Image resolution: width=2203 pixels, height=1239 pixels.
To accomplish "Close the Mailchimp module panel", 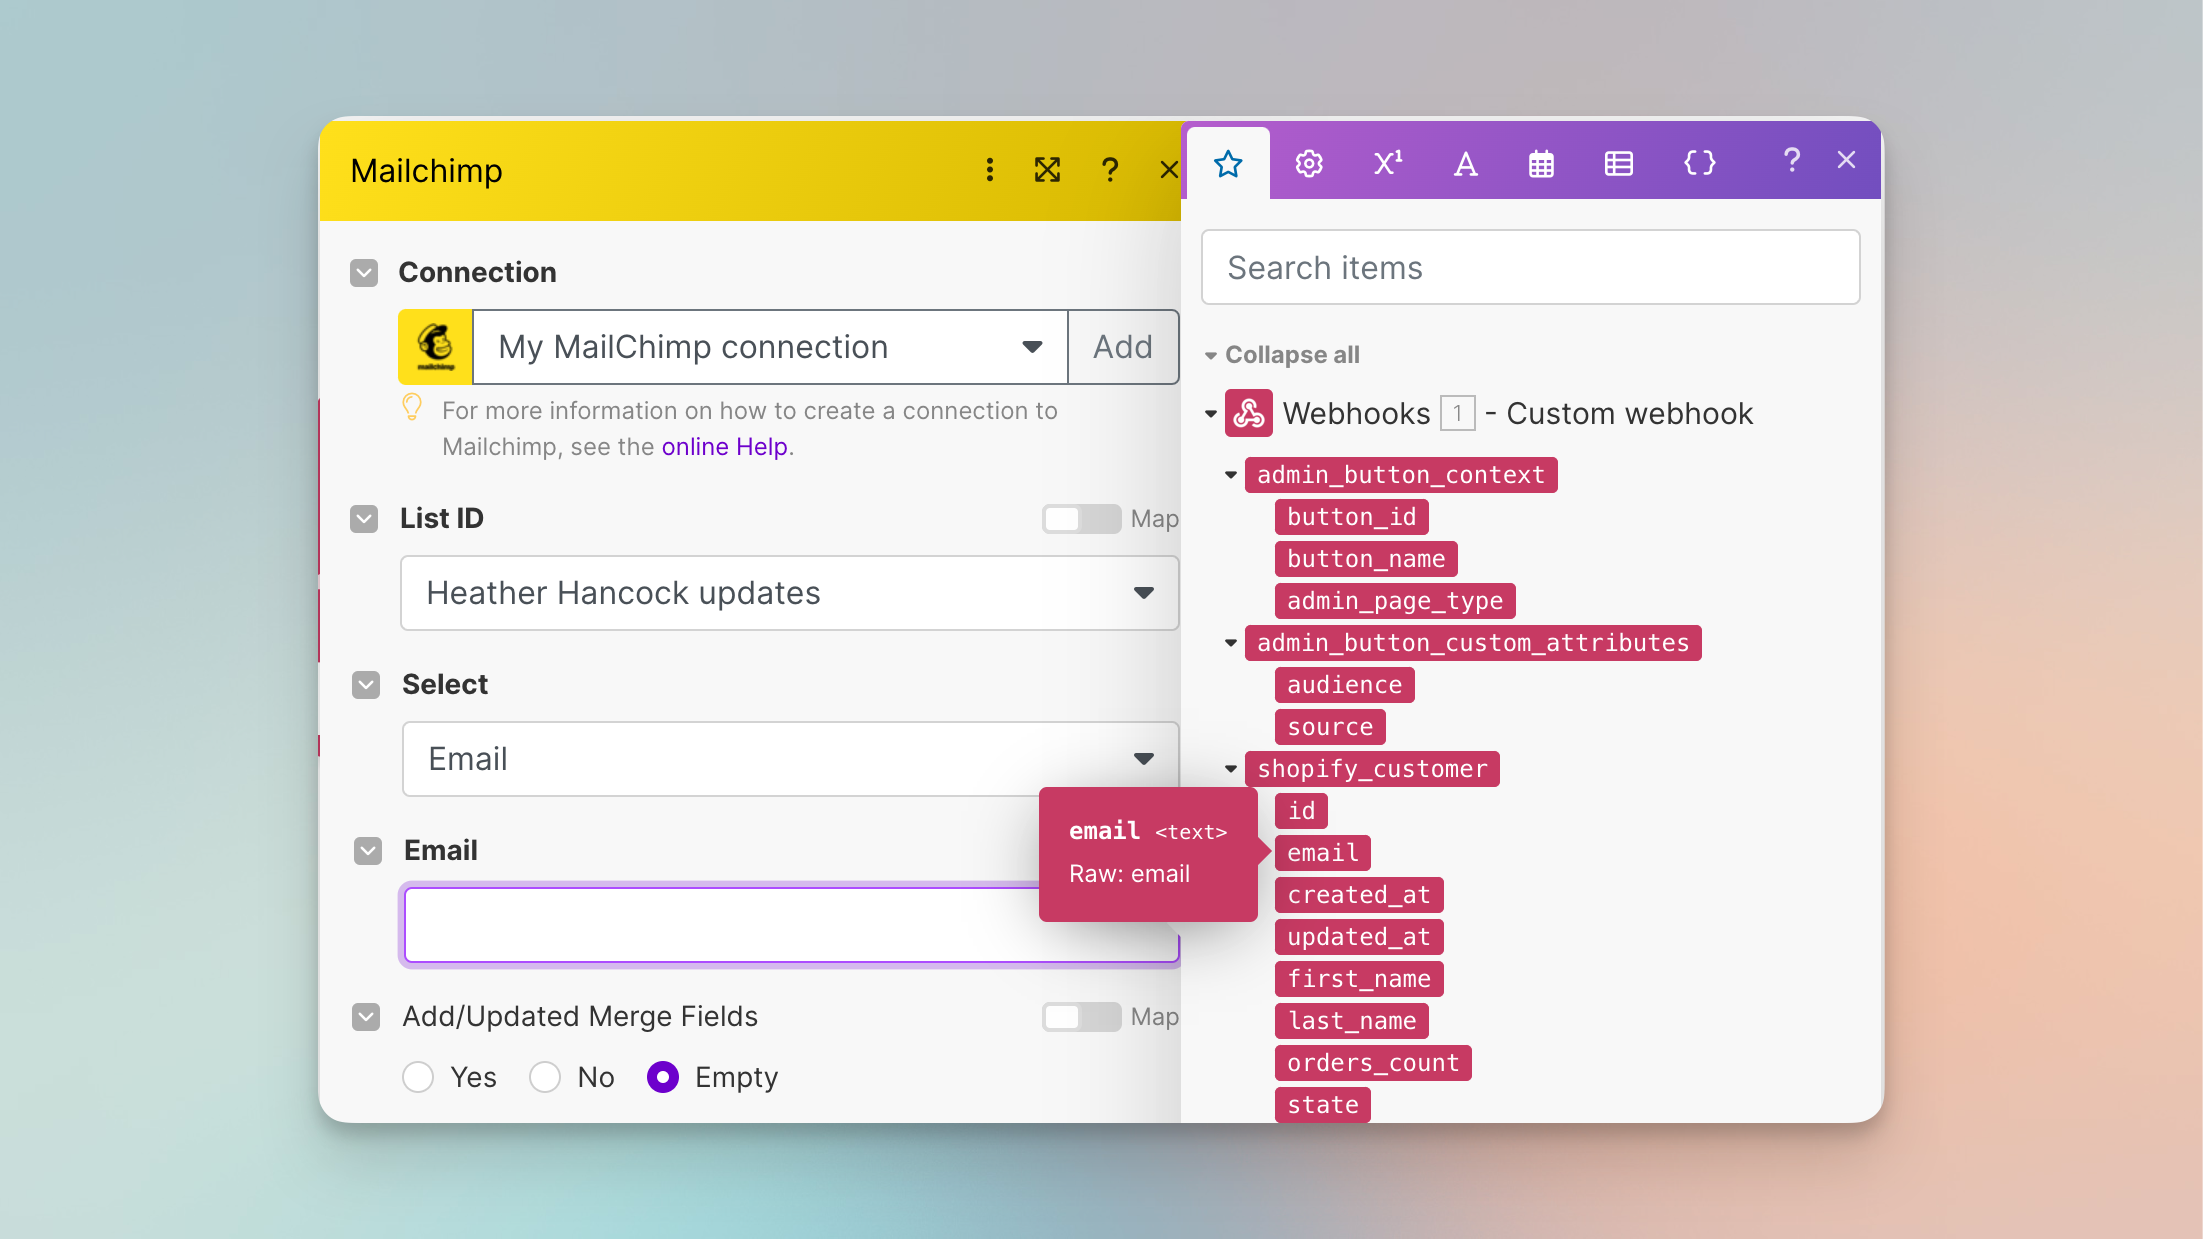I will [x=1168, y=170].
